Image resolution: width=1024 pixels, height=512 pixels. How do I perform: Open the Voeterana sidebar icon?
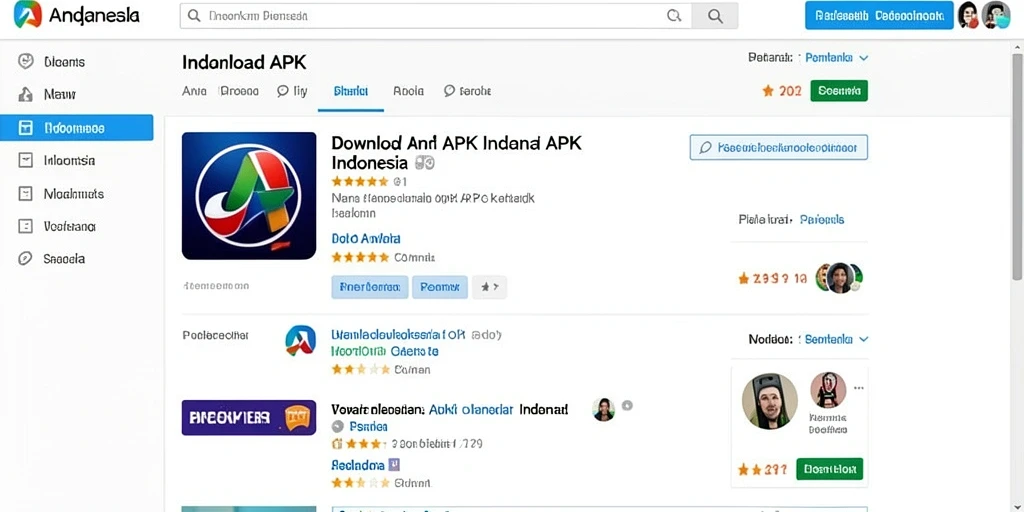[25, 227]
